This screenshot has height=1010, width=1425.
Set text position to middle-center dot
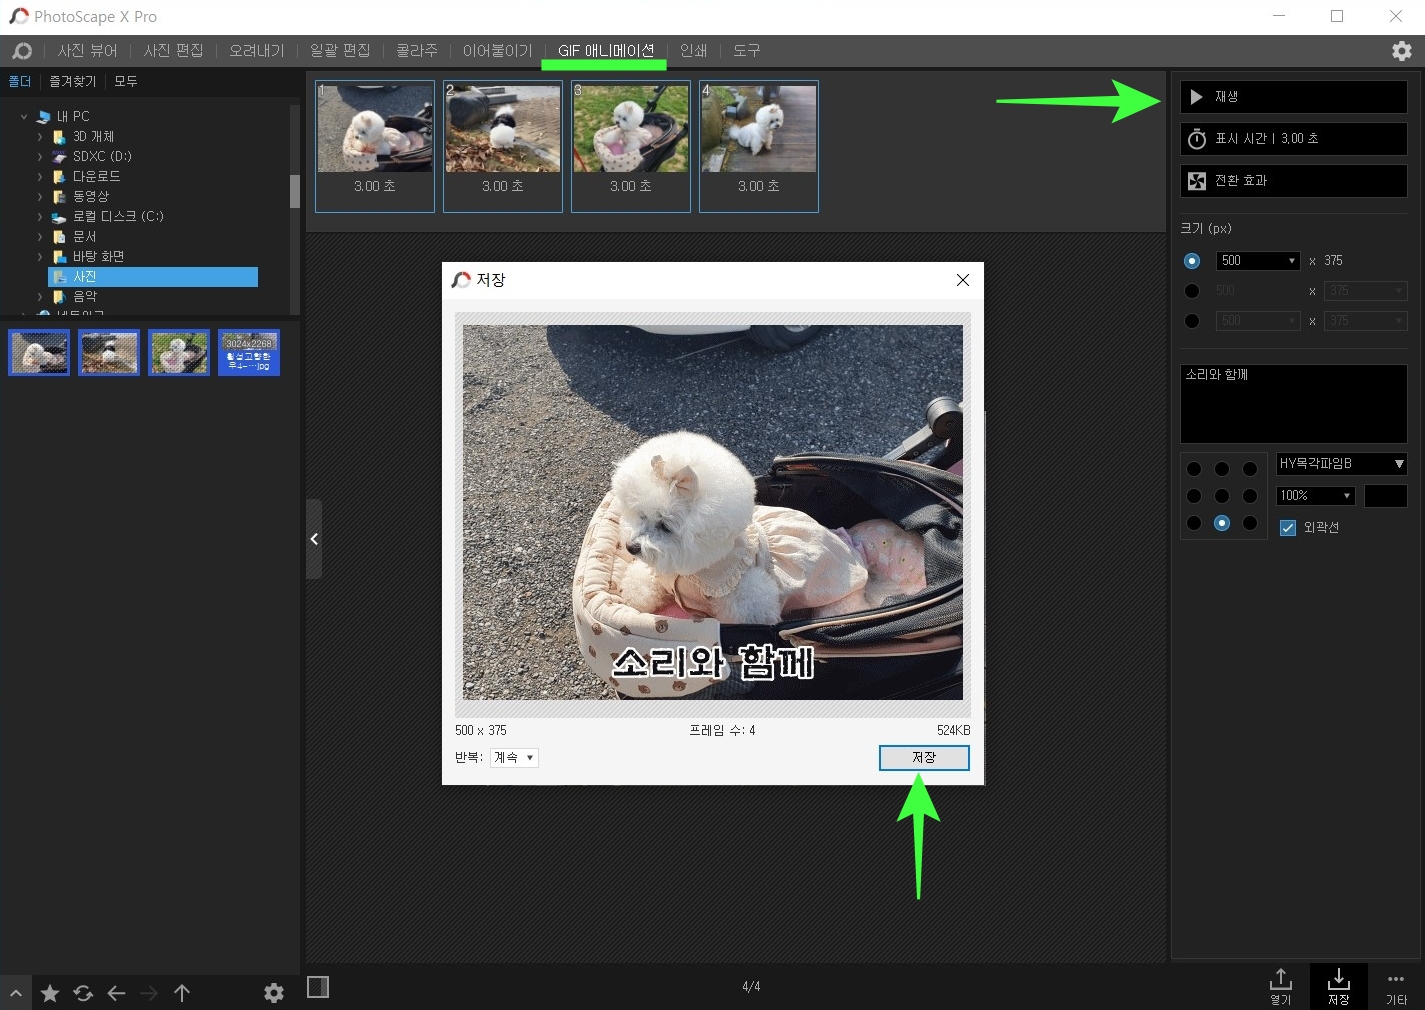[1222, 496]
